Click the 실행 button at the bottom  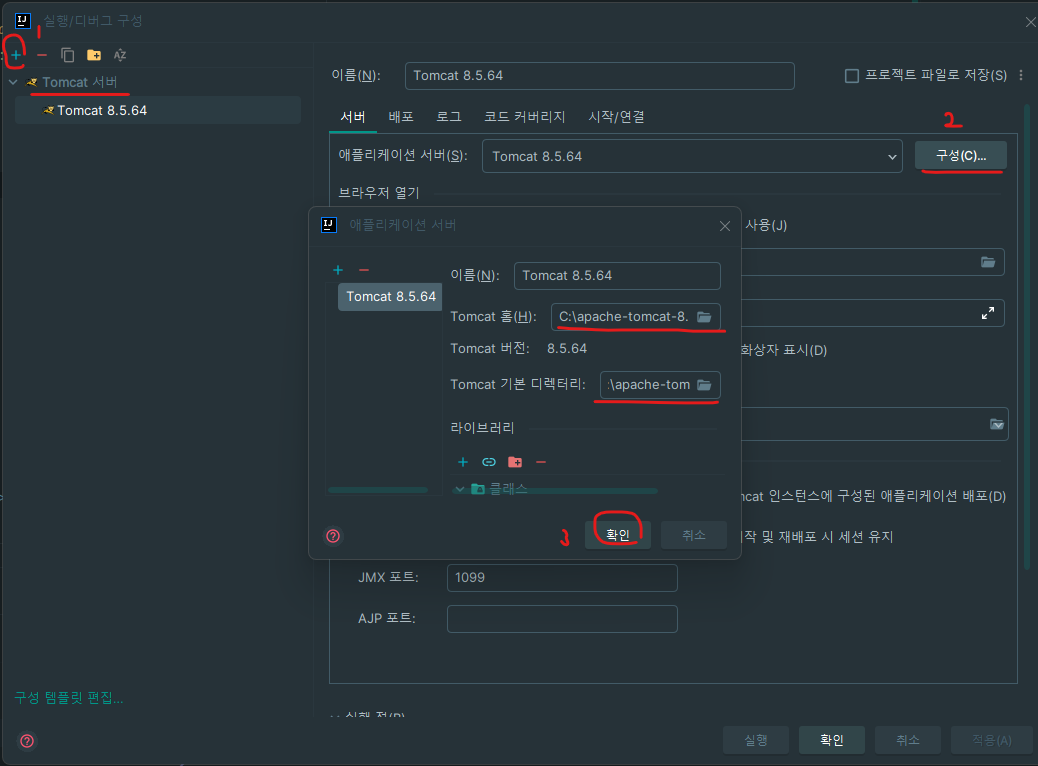(x=755, y=740)
